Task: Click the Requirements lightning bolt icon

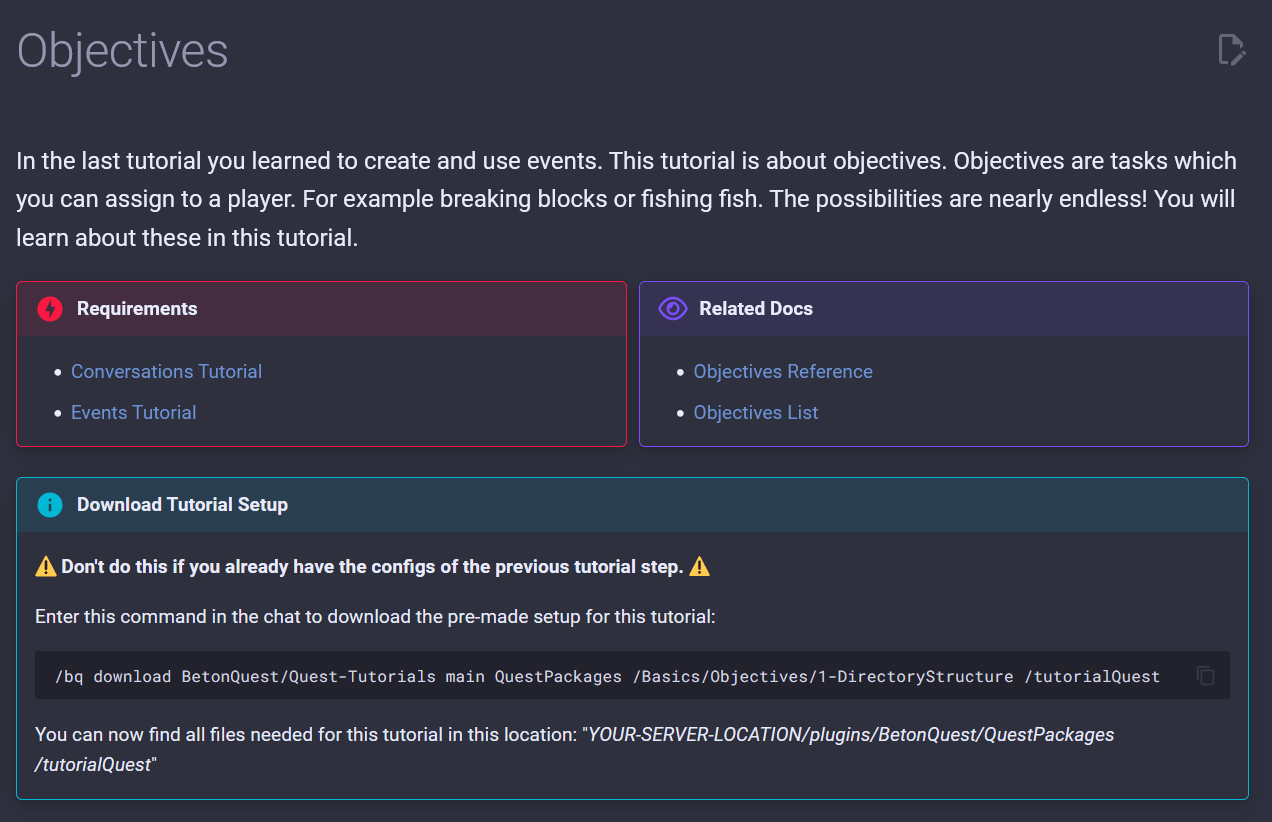Action: pos(49,309)
